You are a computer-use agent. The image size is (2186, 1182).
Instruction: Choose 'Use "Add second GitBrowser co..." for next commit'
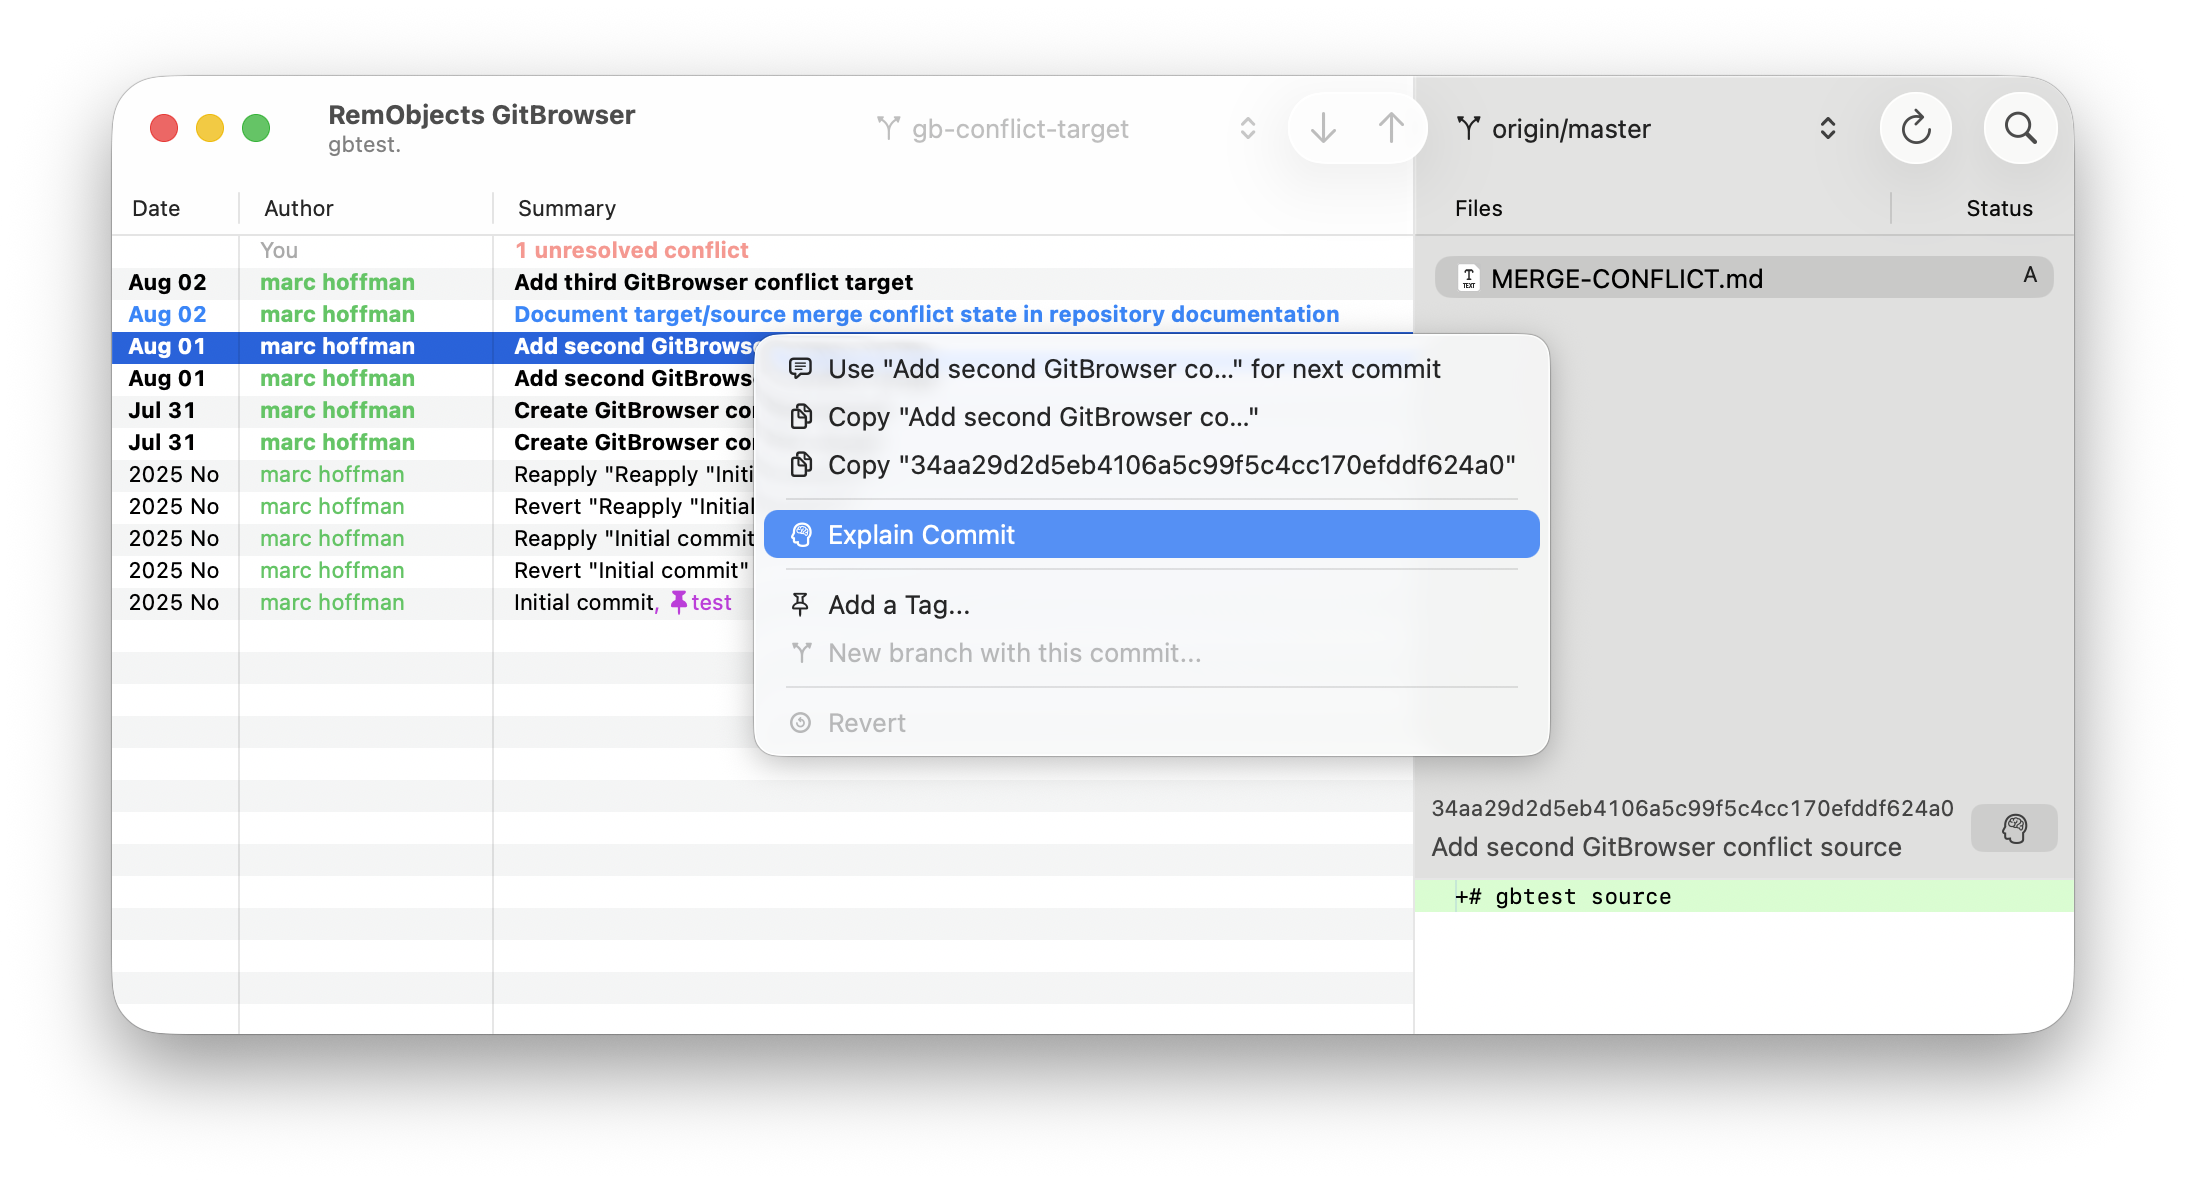point(1151,369)
